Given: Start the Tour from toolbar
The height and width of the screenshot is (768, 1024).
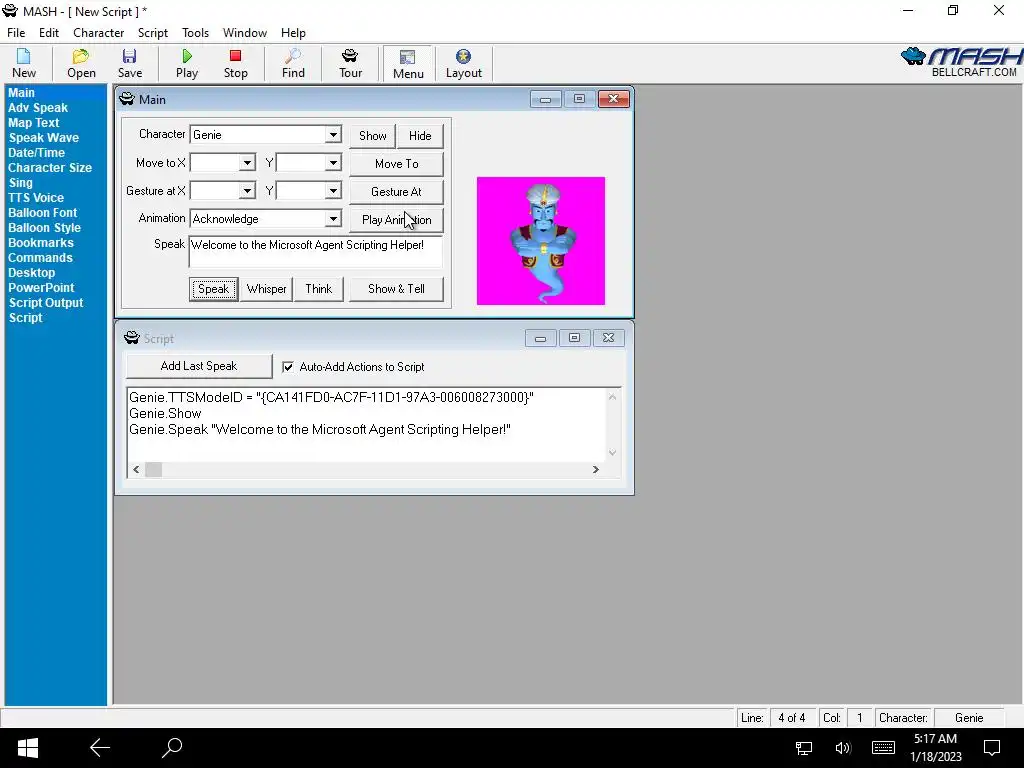Looking at the screenshot, I should [351, 64].
